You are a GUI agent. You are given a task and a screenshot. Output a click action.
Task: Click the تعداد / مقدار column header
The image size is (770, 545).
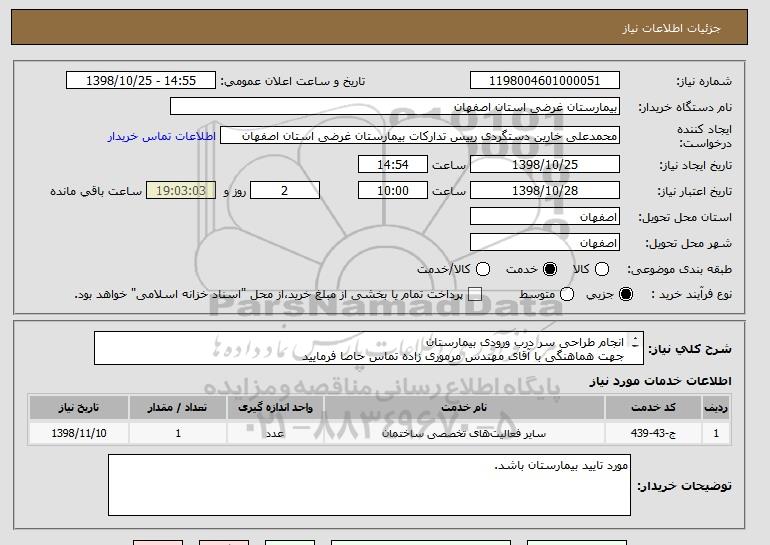(x=177, y=408)
